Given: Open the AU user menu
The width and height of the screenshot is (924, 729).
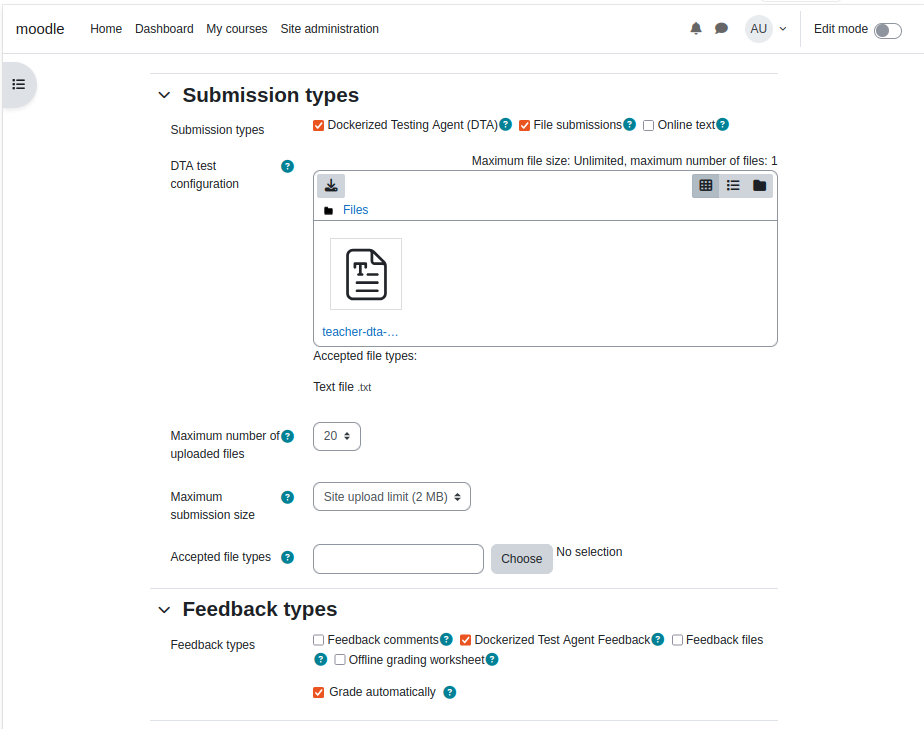Looking at the screenshot, I should (x=766, y=29).
